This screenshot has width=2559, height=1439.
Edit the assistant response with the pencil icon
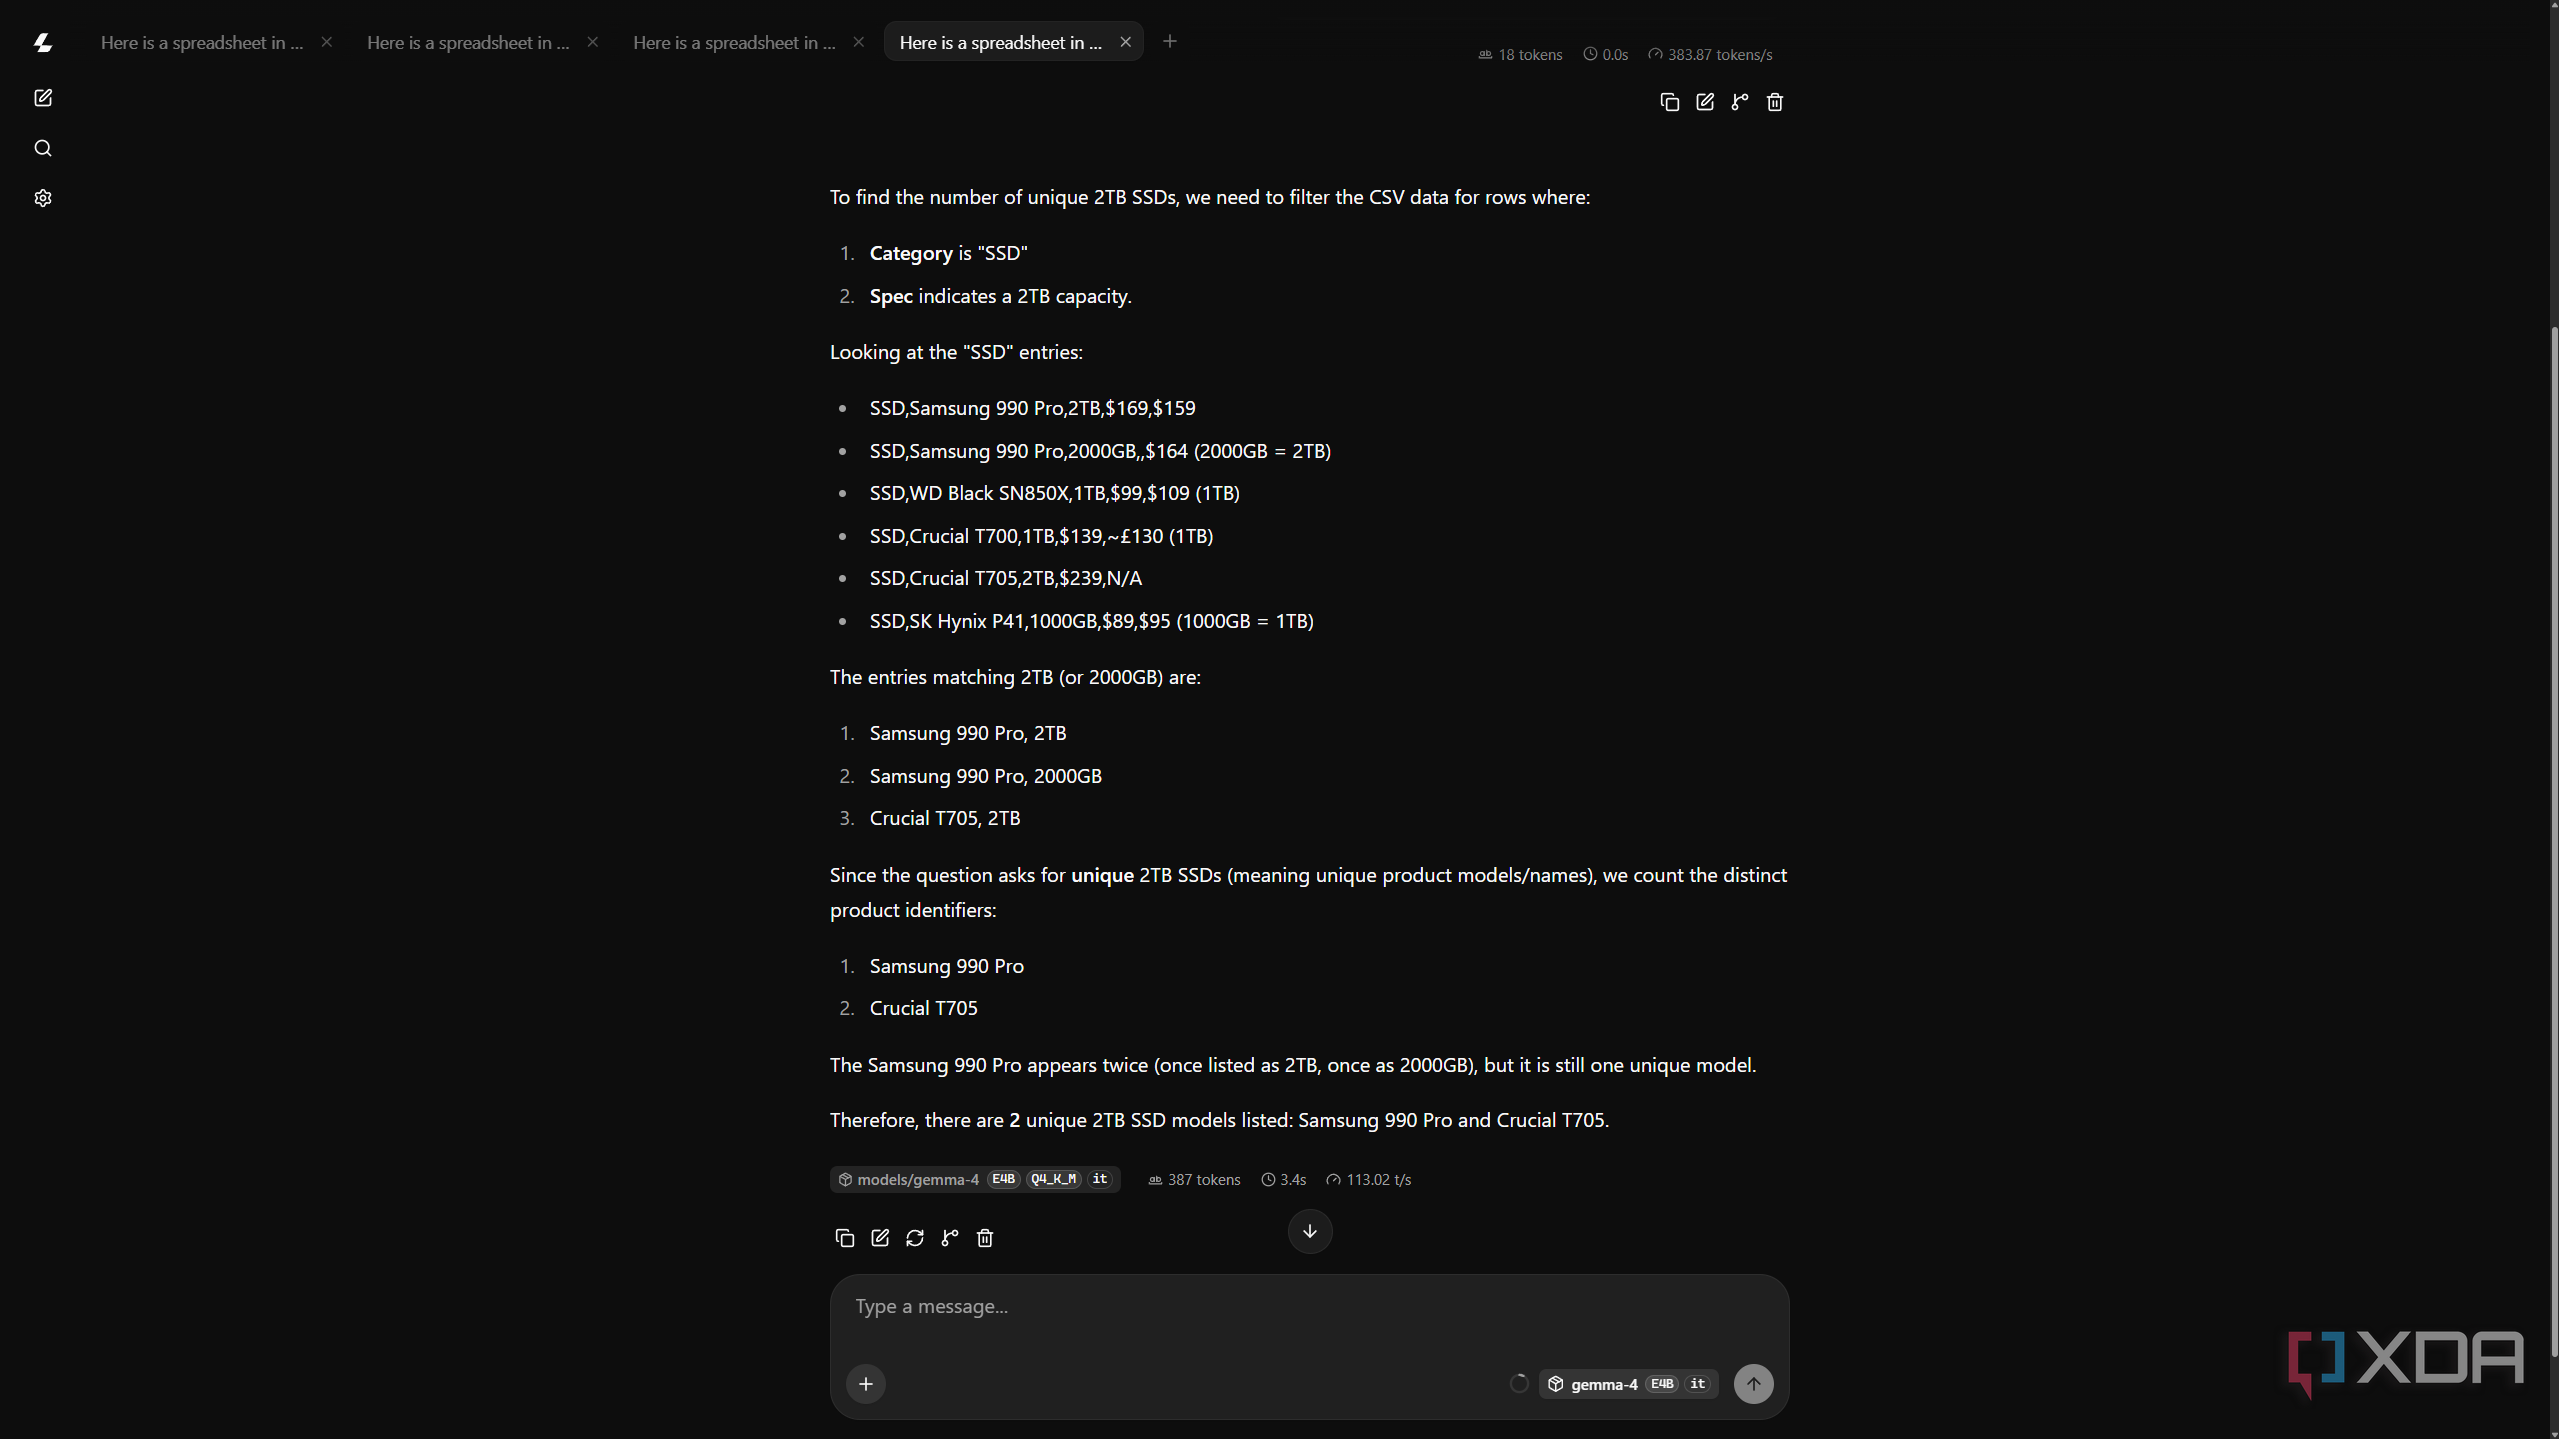click(880, 1238)
